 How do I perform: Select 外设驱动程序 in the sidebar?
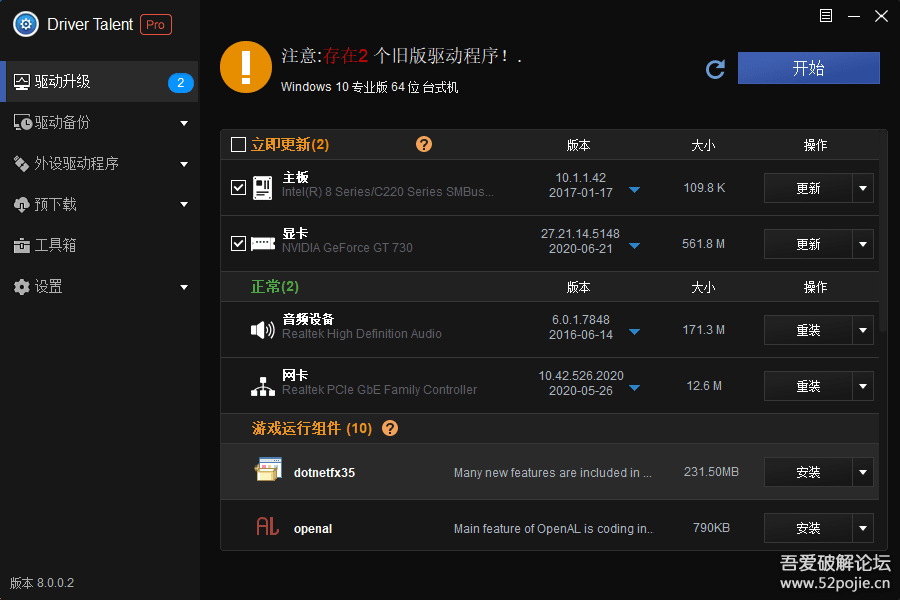99,164
